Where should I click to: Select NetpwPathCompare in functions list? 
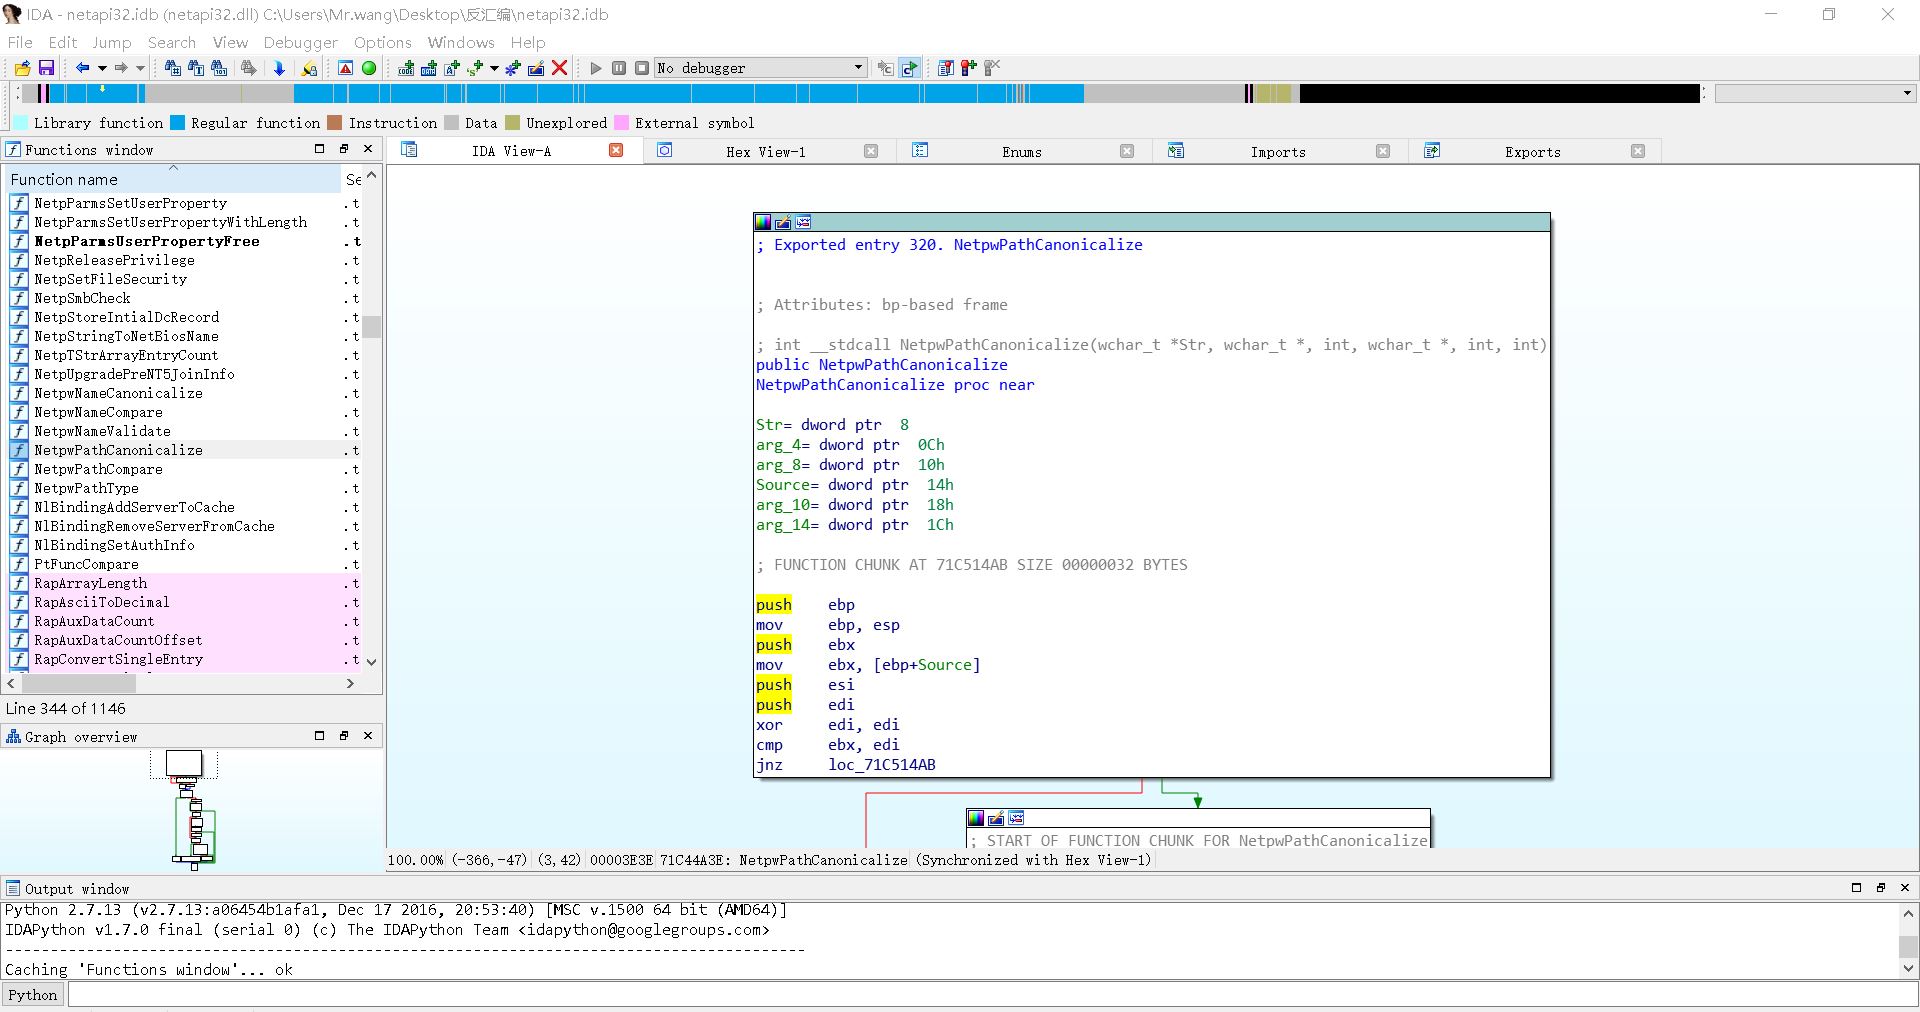[x=98, y=469]
